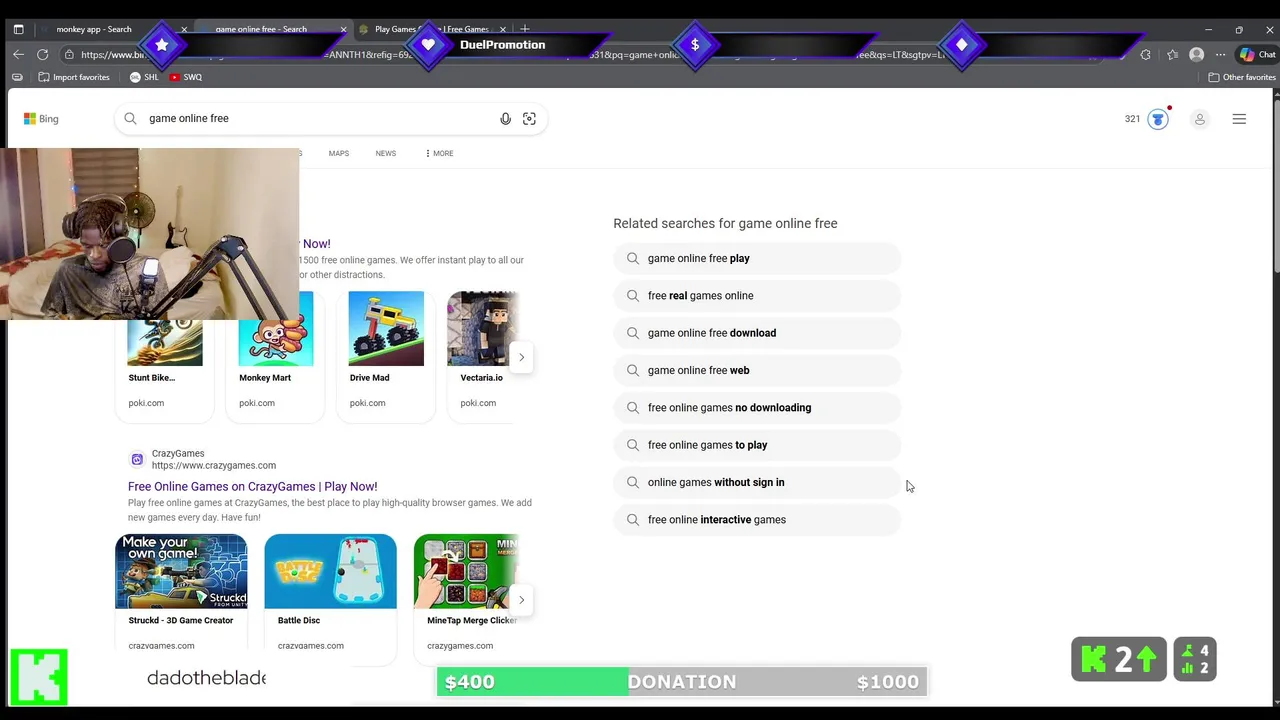This screenshot has height=720, width=1280.
Task: Open the https://www.crazygames.com URL link
Action: point(214,465)
